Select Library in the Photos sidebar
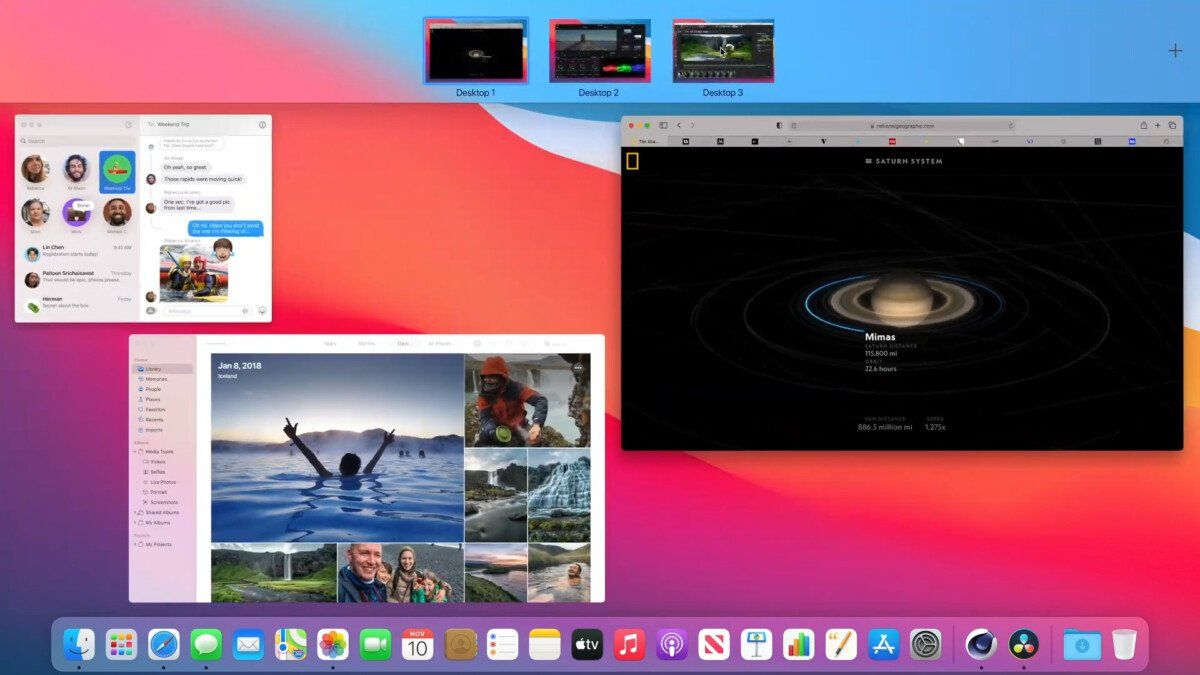1200x675 pixels. [163, 369]
